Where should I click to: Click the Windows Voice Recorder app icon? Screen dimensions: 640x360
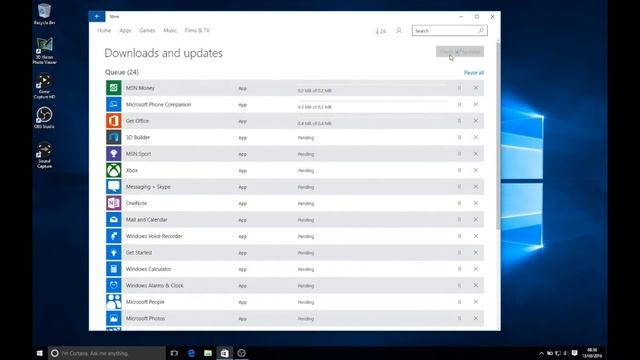(x=113, y=236)
